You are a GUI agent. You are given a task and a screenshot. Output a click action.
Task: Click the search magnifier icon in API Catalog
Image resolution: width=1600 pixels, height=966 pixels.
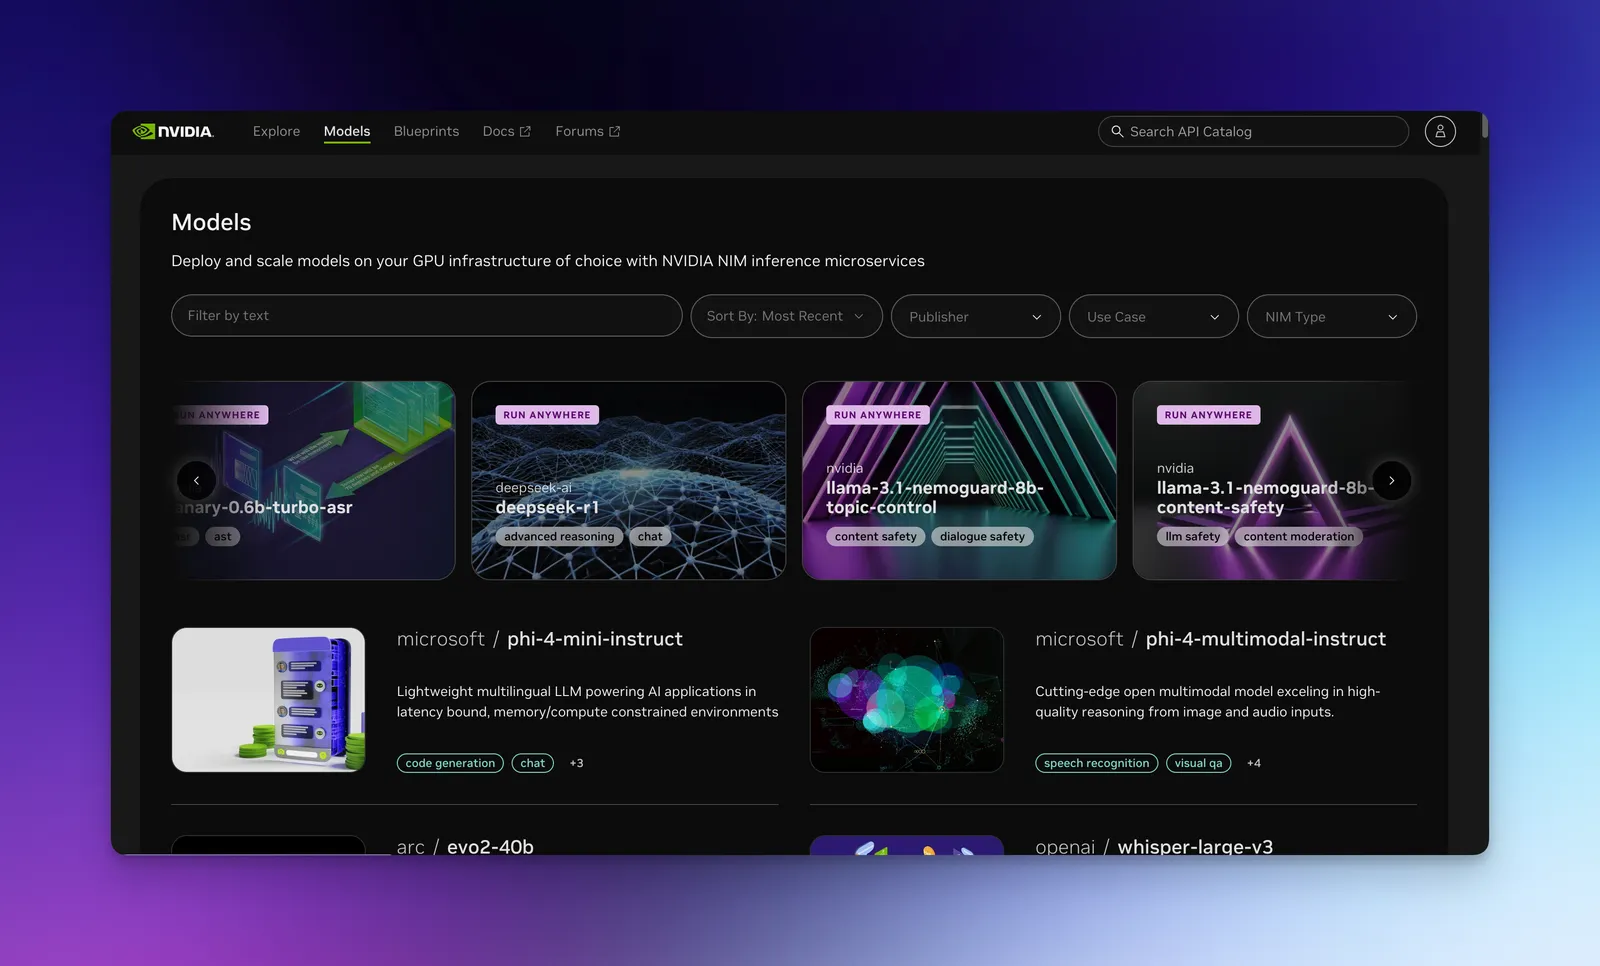point(1117,131)
